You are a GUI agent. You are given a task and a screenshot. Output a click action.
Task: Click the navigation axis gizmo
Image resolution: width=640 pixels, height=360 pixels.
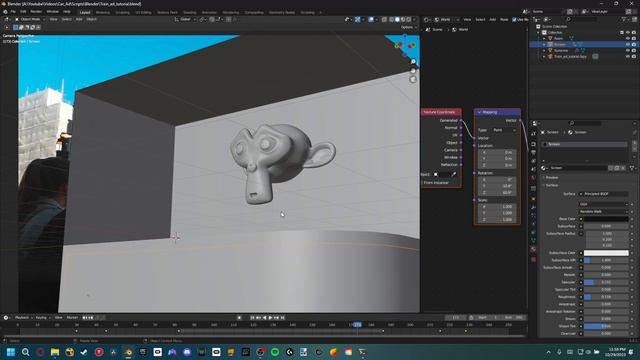click(x=405, y=44)
